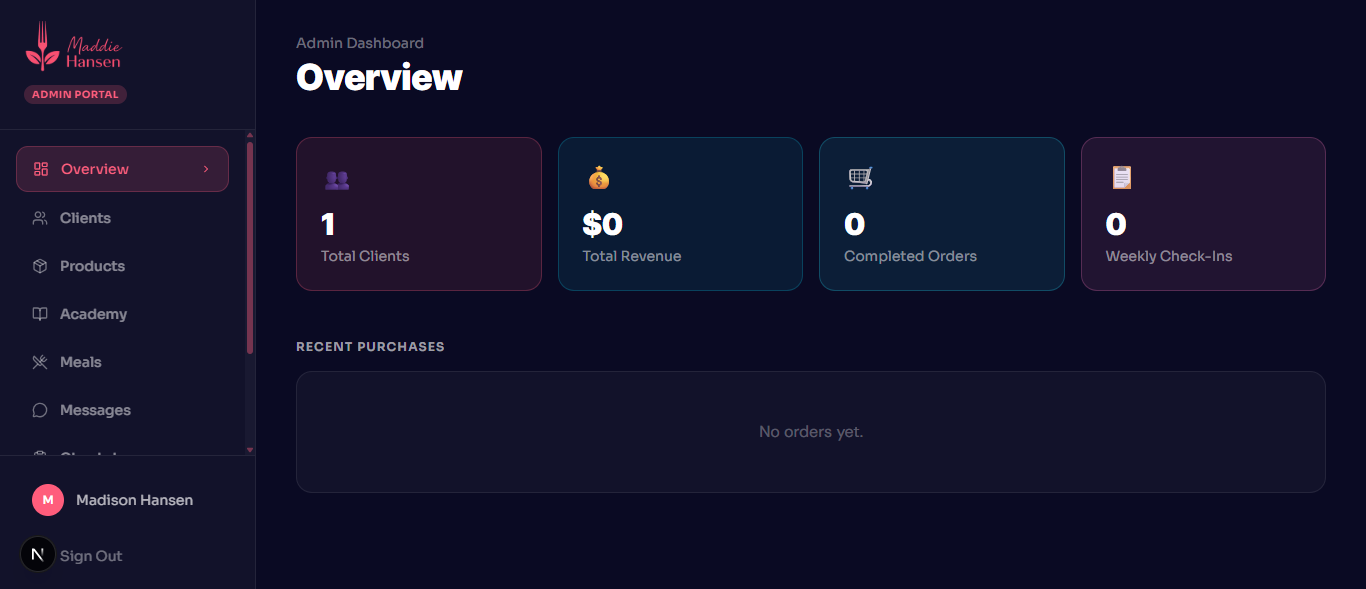
Task: Click the sidebar scrollbar thumb
Action: [250, 247]
